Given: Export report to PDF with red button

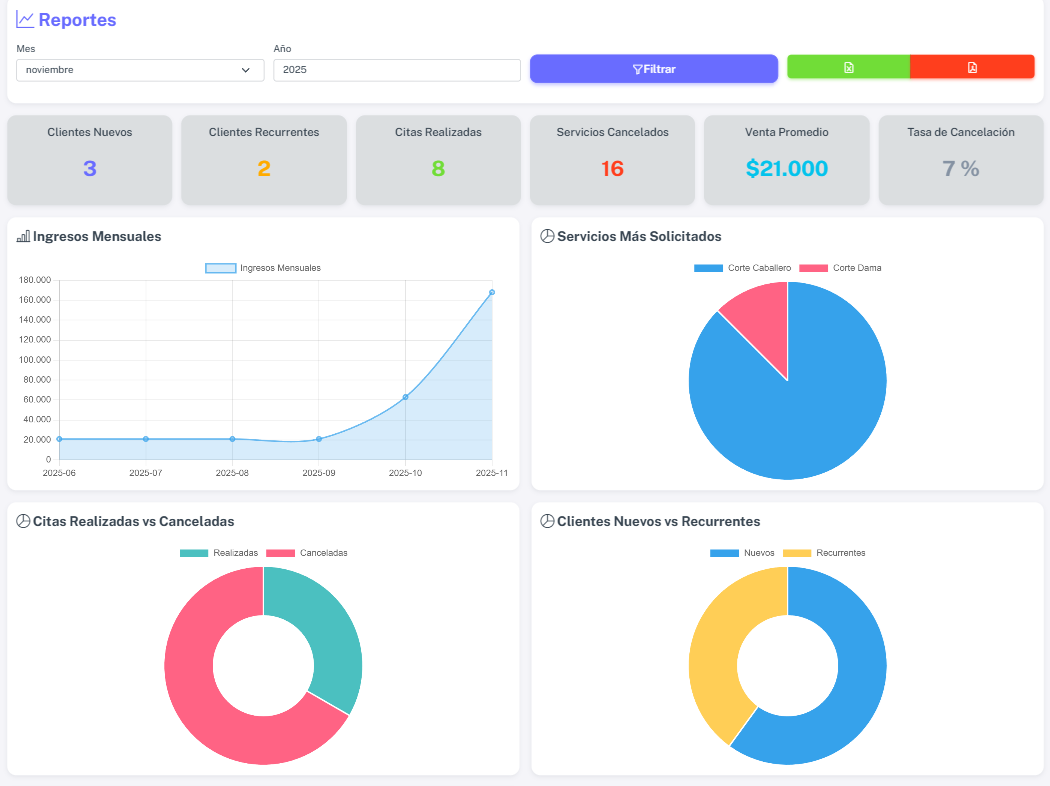Looking at the screenshot, I should click(x=972, y=67).
